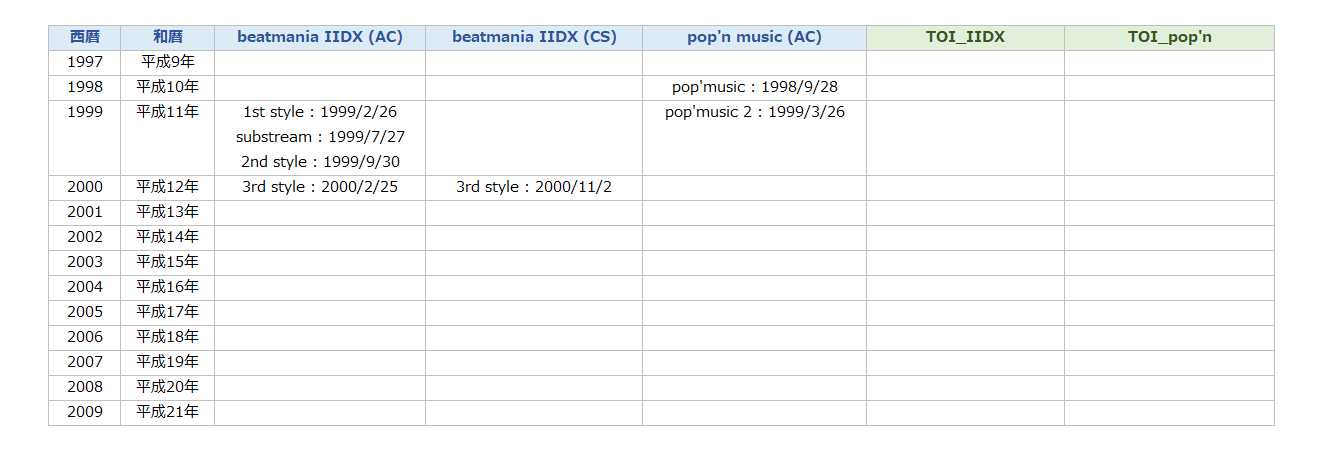Select the pop'n music (AC) header
The image size is (1326, 451).
[x=755, y=38]
